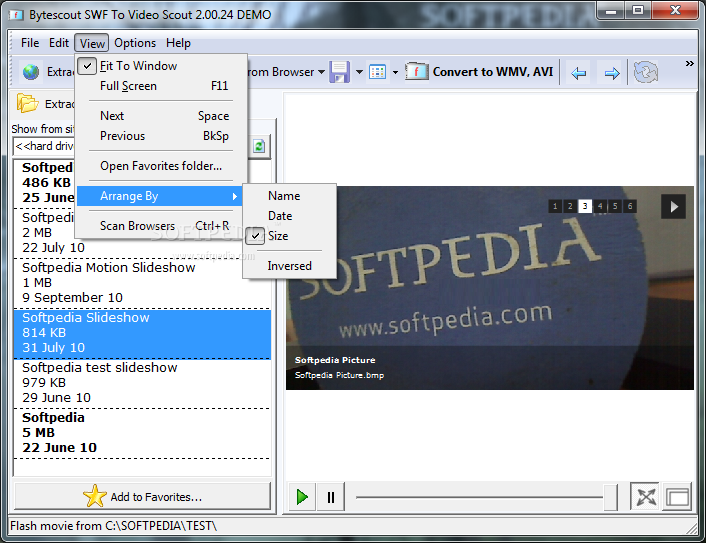Viewport: 706px width, 543px height.
Task: Jump to slide 1 in preview
Action: click(555, 206)
